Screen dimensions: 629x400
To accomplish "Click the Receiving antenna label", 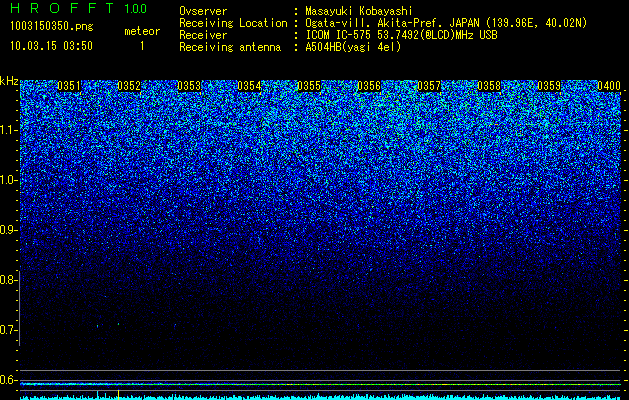I will click(230, 47).
